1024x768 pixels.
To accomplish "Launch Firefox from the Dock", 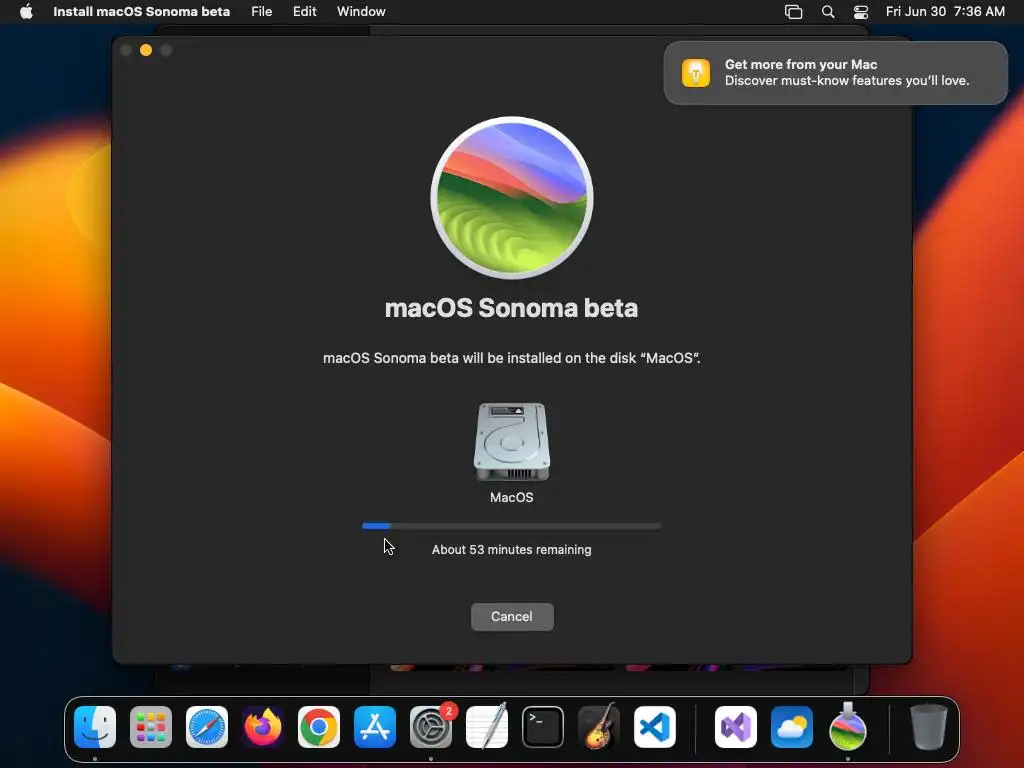I will pos(263,727).
